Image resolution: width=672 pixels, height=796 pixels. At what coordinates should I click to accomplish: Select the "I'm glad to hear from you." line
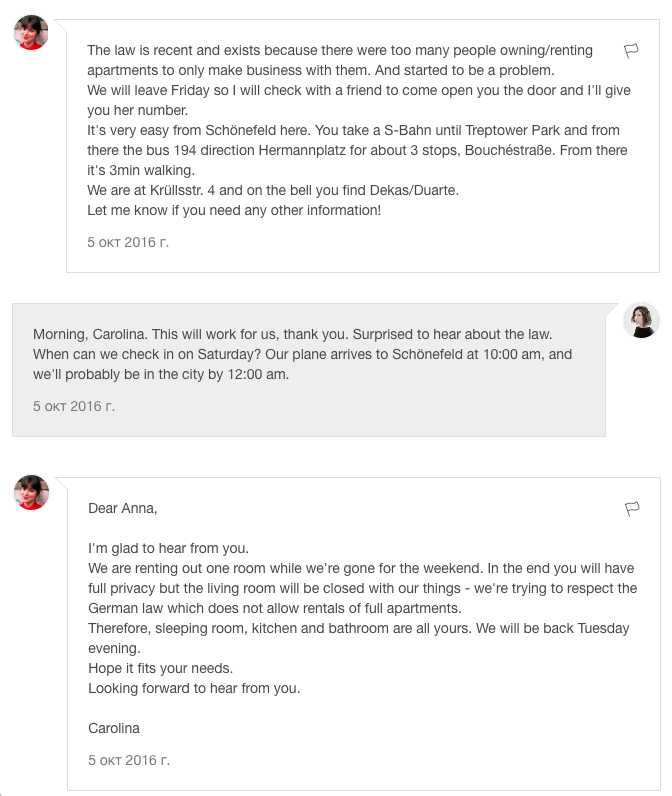click(x=169, y=548)
